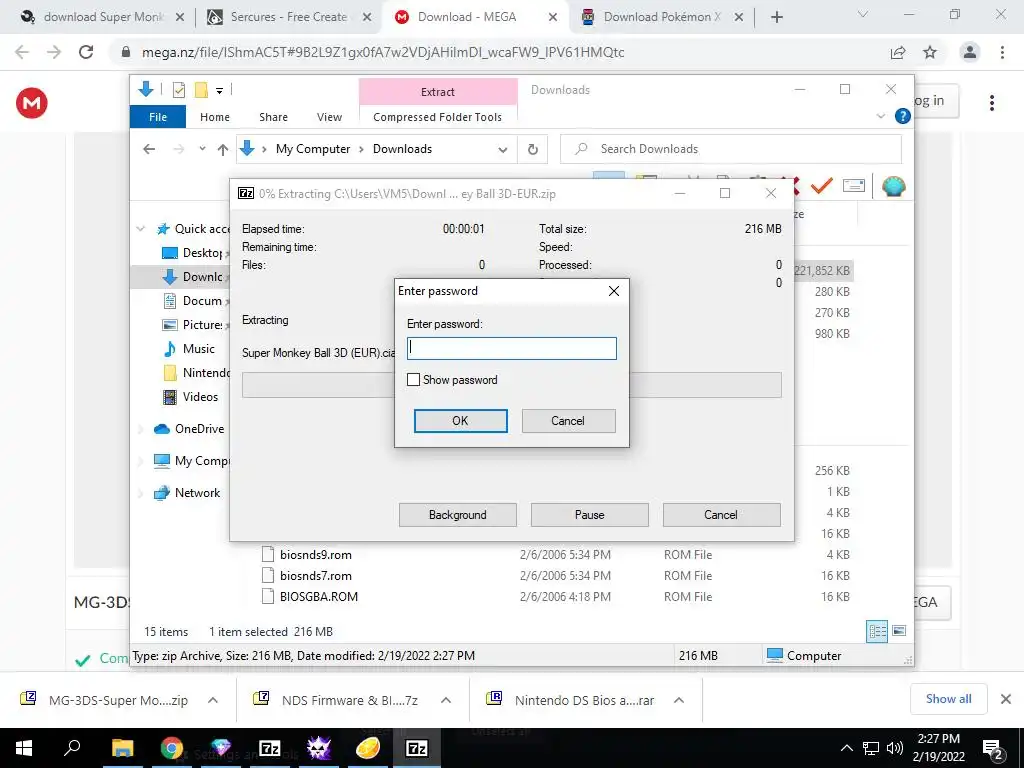Click Show all downloads

tap(948, 699)
